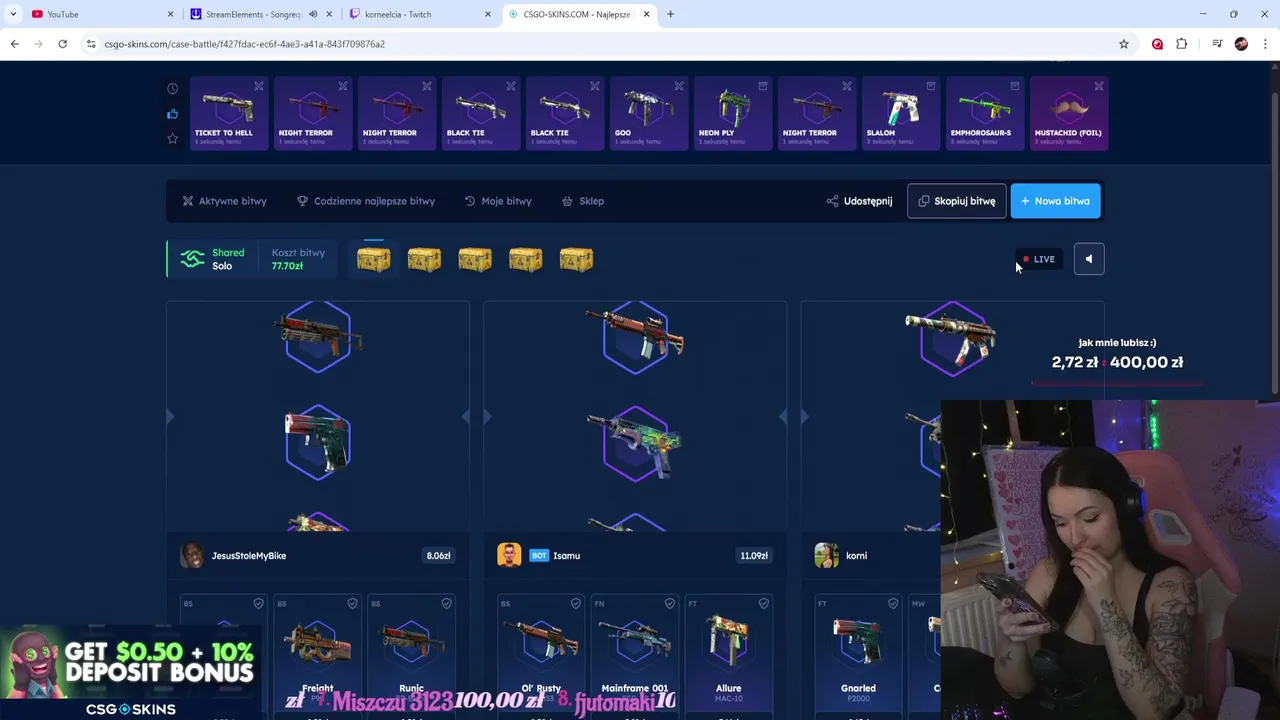Image resolution: width=1280 pixels, height=720 pixels.
Task: Select the recent drops clock filter
Action: click(172, 89)
